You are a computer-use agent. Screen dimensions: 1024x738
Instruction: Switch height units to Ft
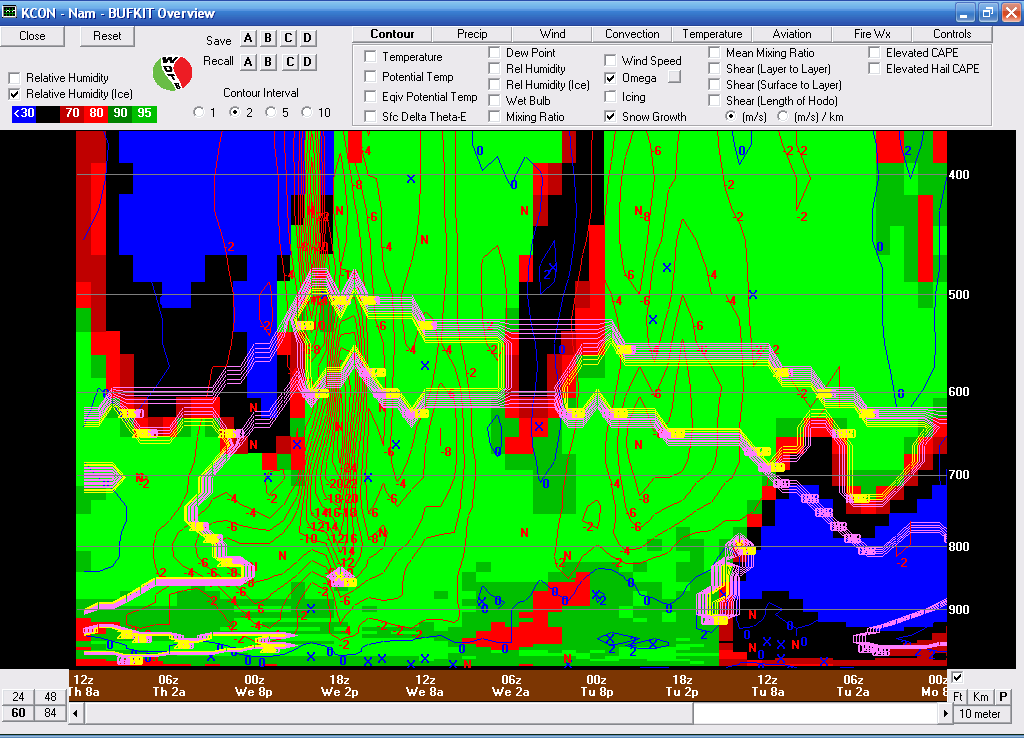pyautogui.click(x=957, y=696)
